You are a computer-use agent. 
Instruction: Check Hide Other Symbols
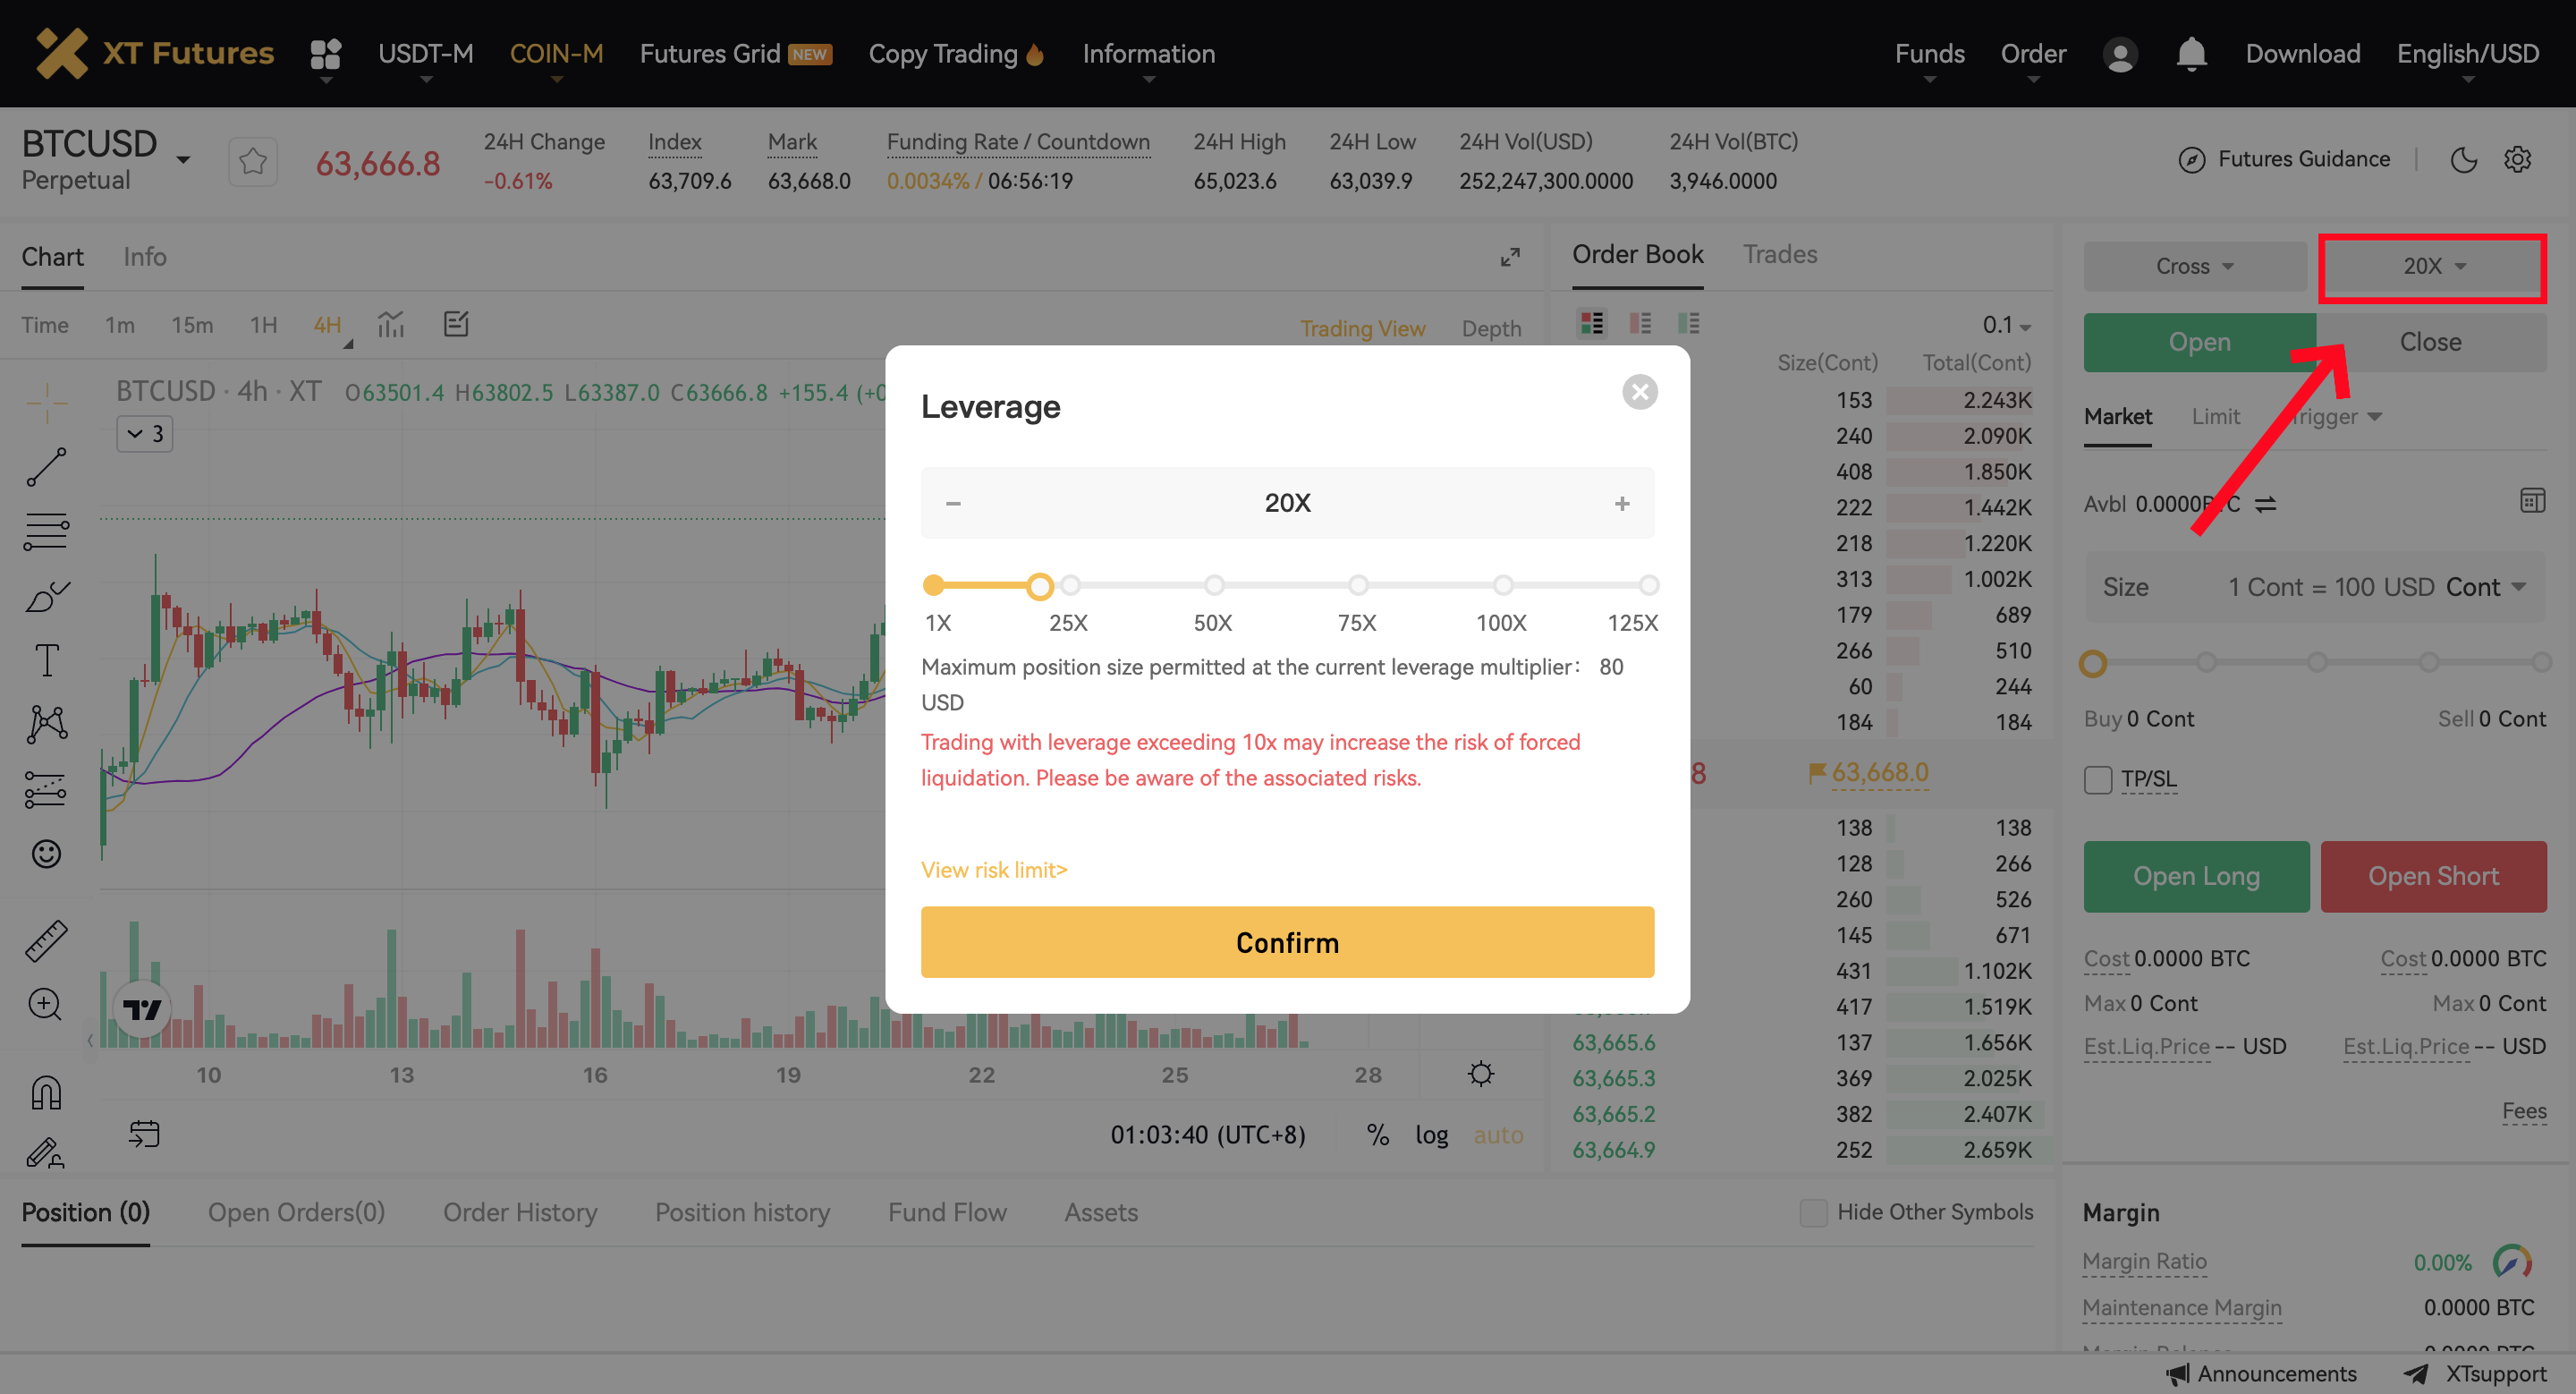(x=1813, y=1212)
